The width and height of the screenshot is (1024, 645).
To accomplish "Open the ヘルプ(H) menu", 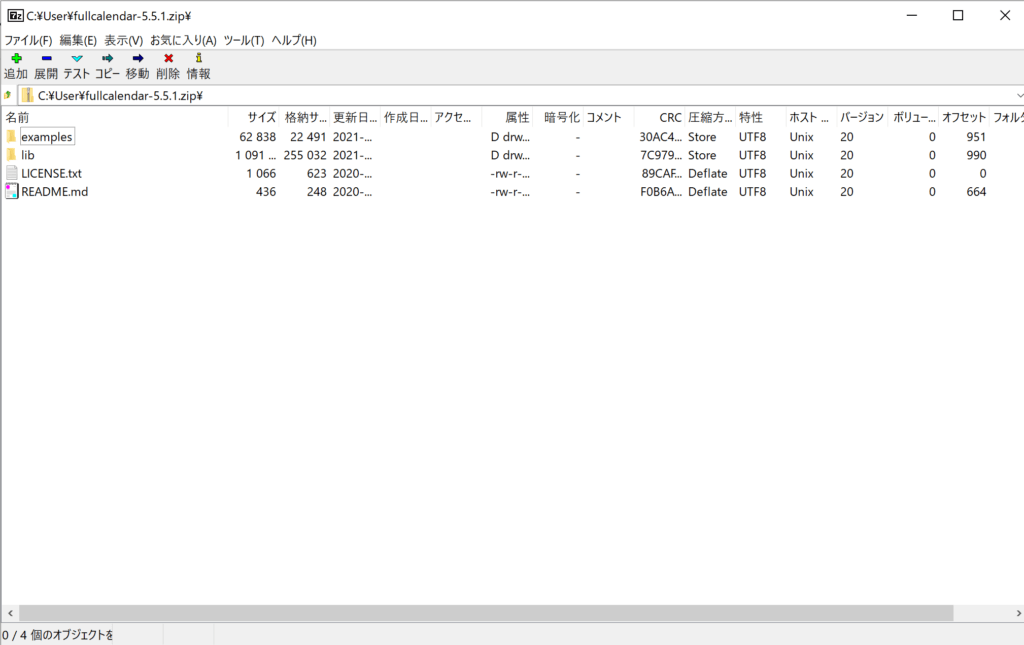I will point(294,40).
